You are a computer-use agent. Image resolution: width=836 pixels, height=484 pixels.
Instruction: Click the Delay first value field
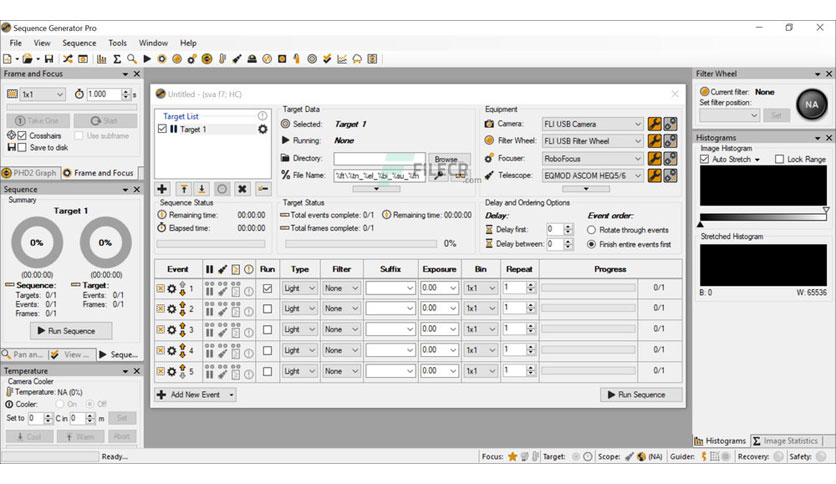point(554,229)
